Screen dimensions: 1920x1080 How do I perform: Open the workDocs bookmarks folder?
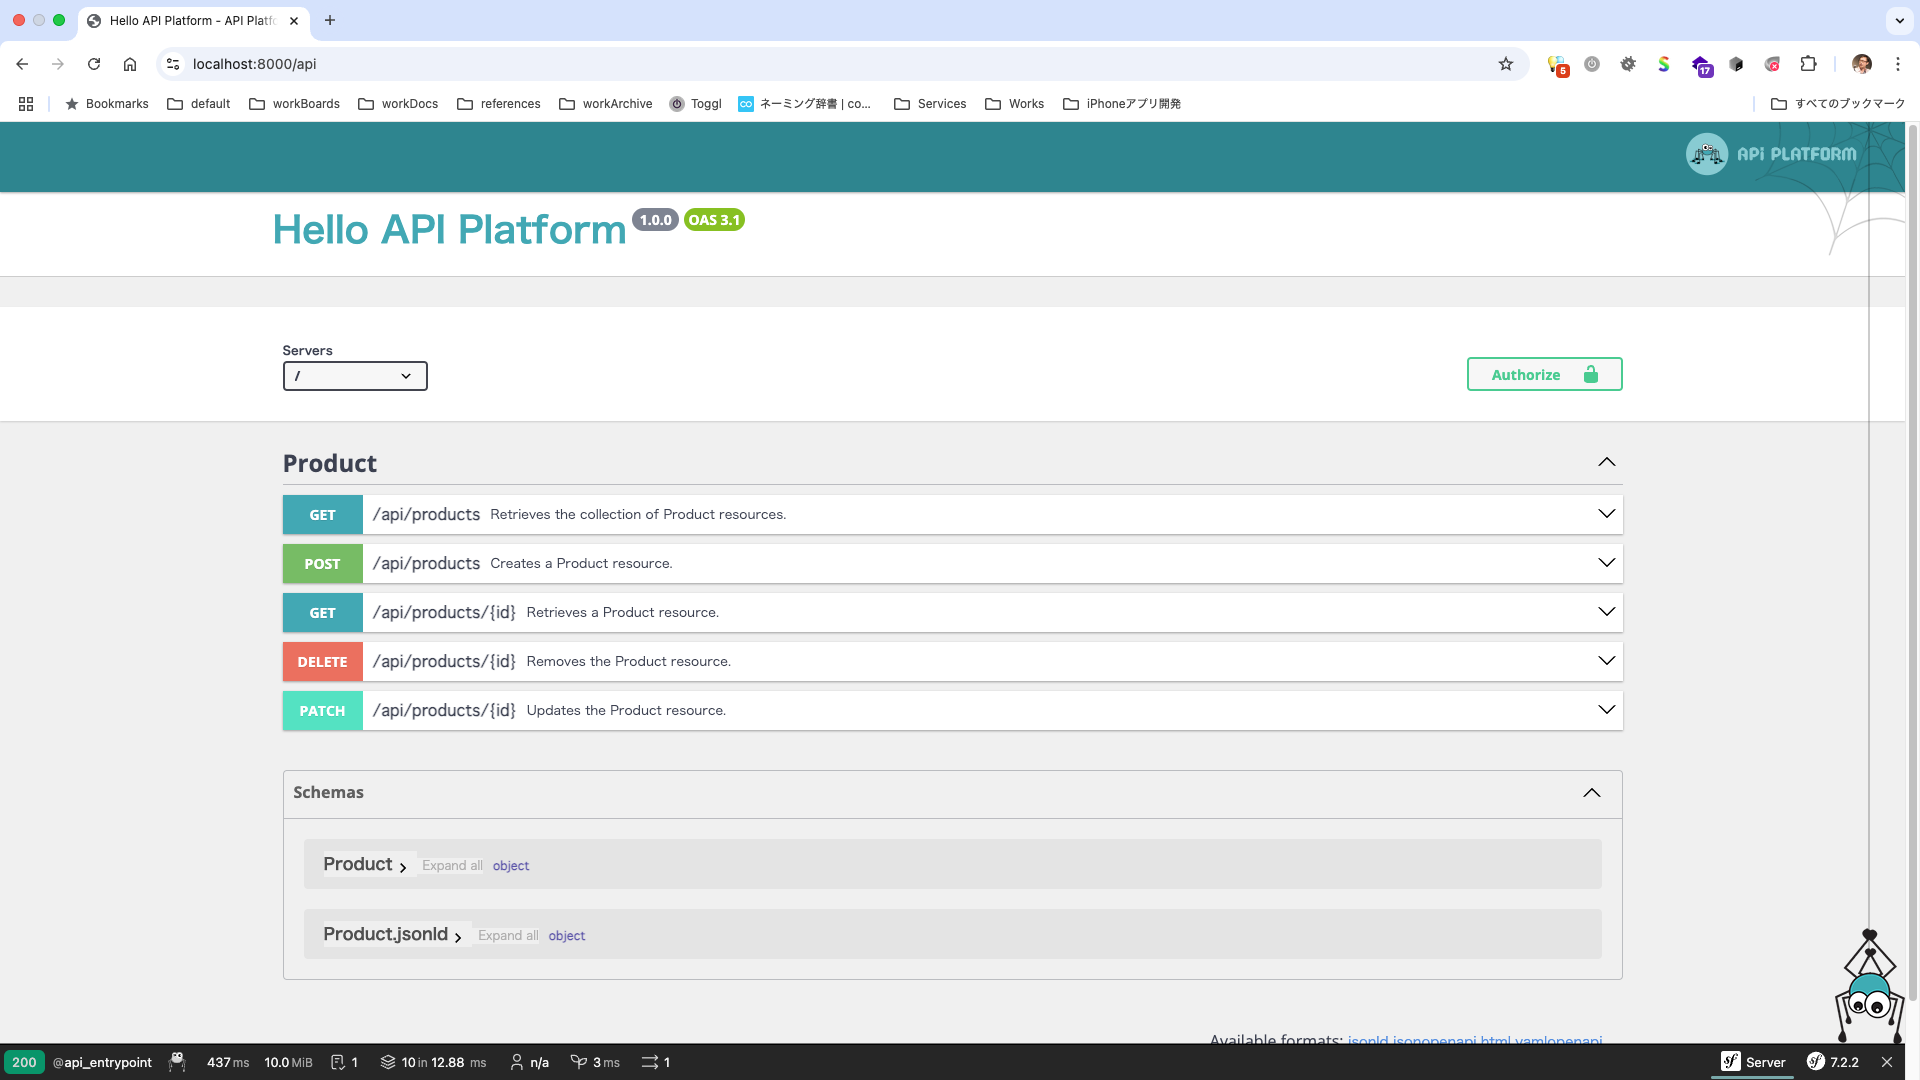(398, 104)
